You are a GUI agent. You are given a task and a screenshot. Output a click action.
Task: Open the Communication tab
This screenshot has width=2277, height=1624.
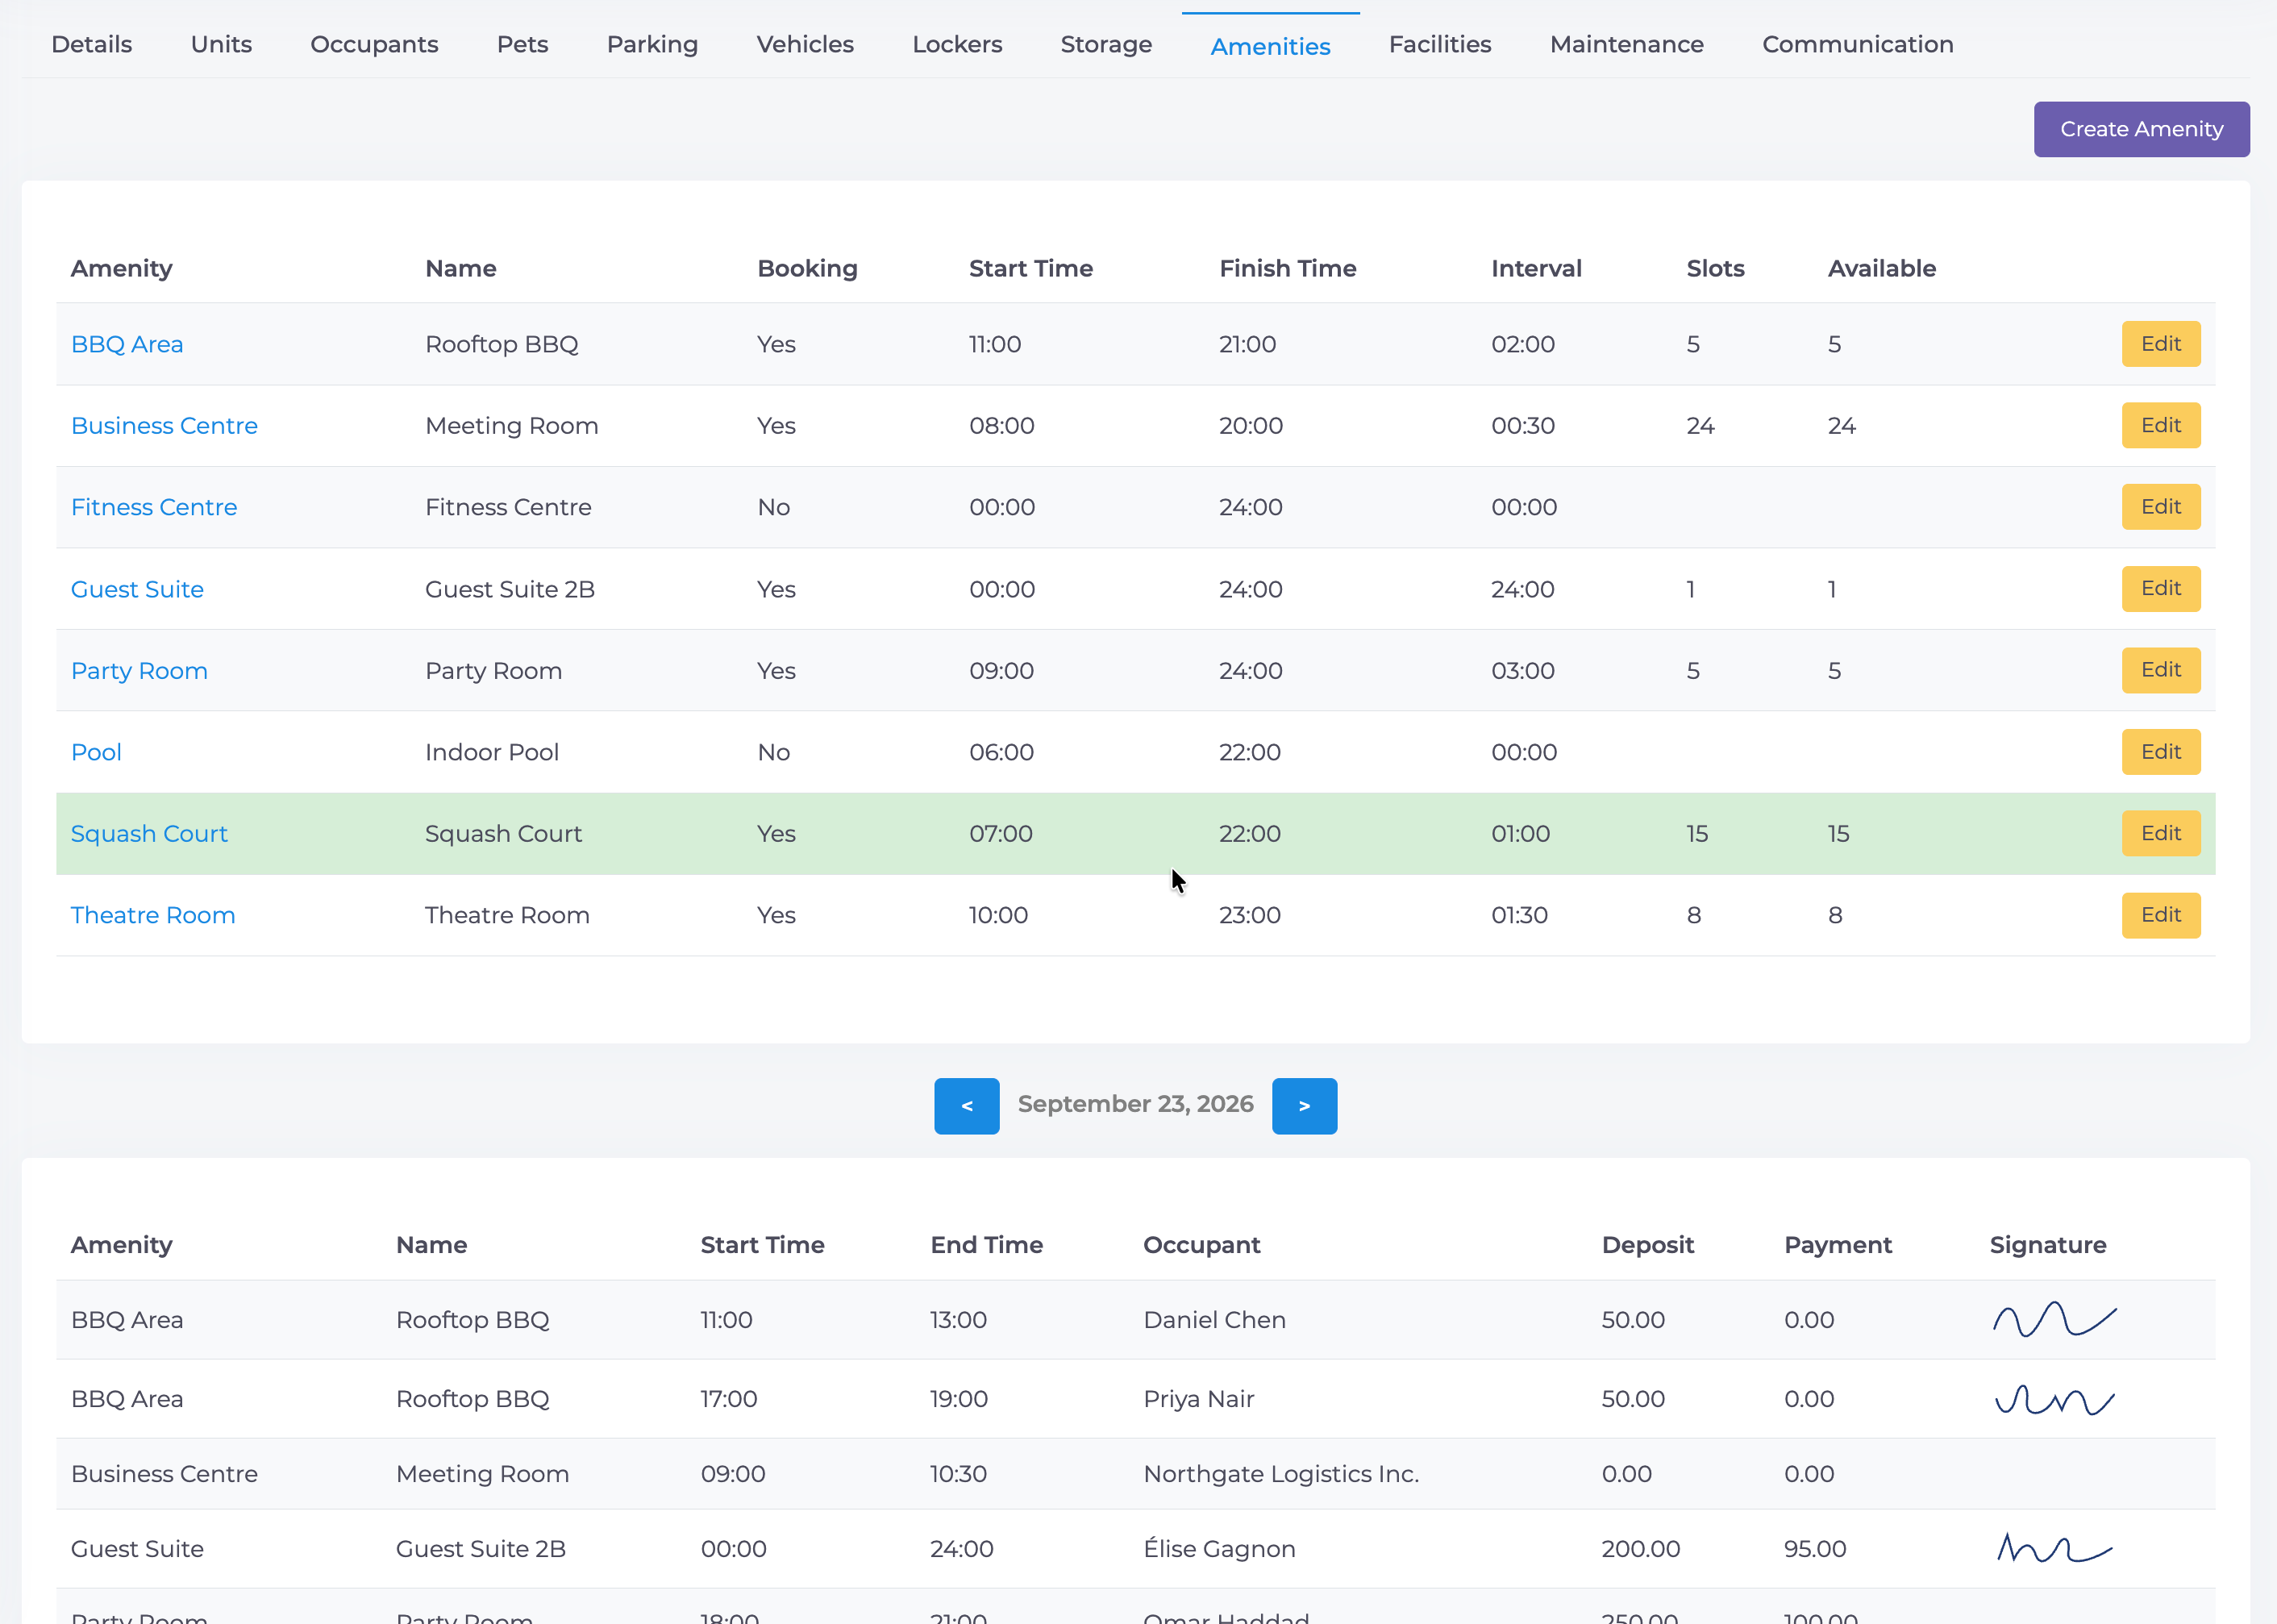pos(1857,44)
